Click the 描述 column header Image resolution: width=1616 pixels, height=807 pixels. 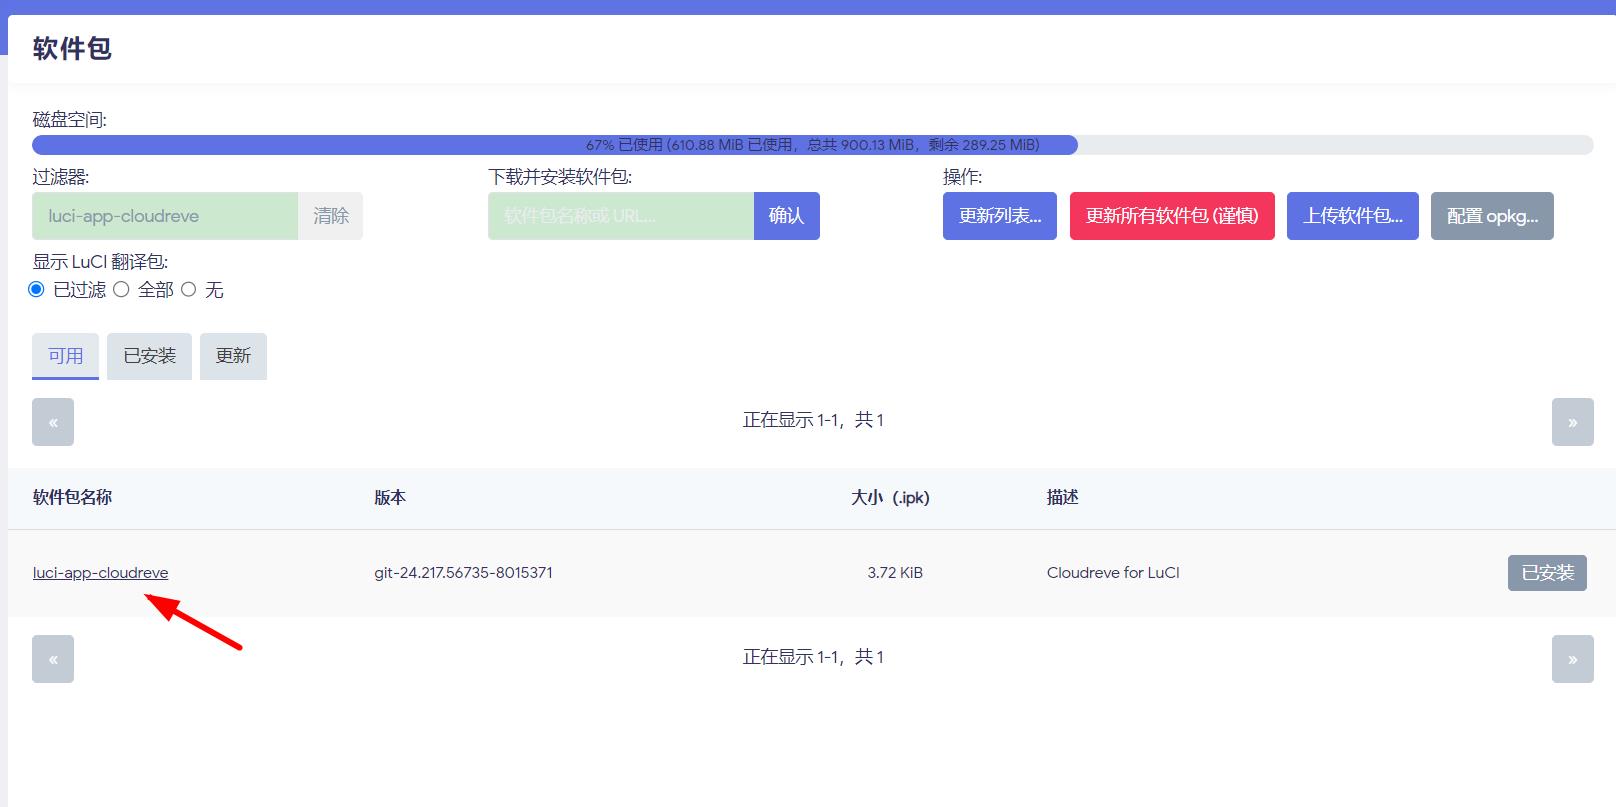point(1063,497)
